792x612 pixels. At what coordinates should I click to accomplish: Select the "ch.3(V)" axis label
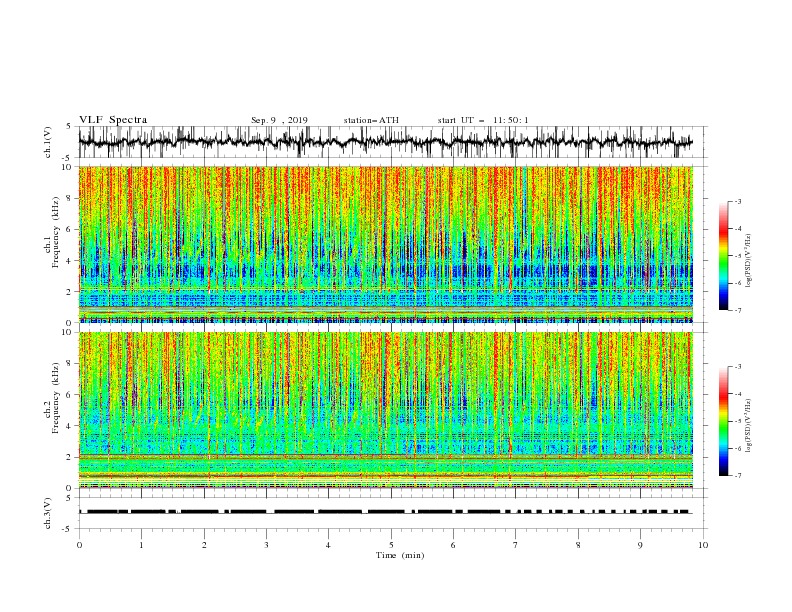coord(48,513)
